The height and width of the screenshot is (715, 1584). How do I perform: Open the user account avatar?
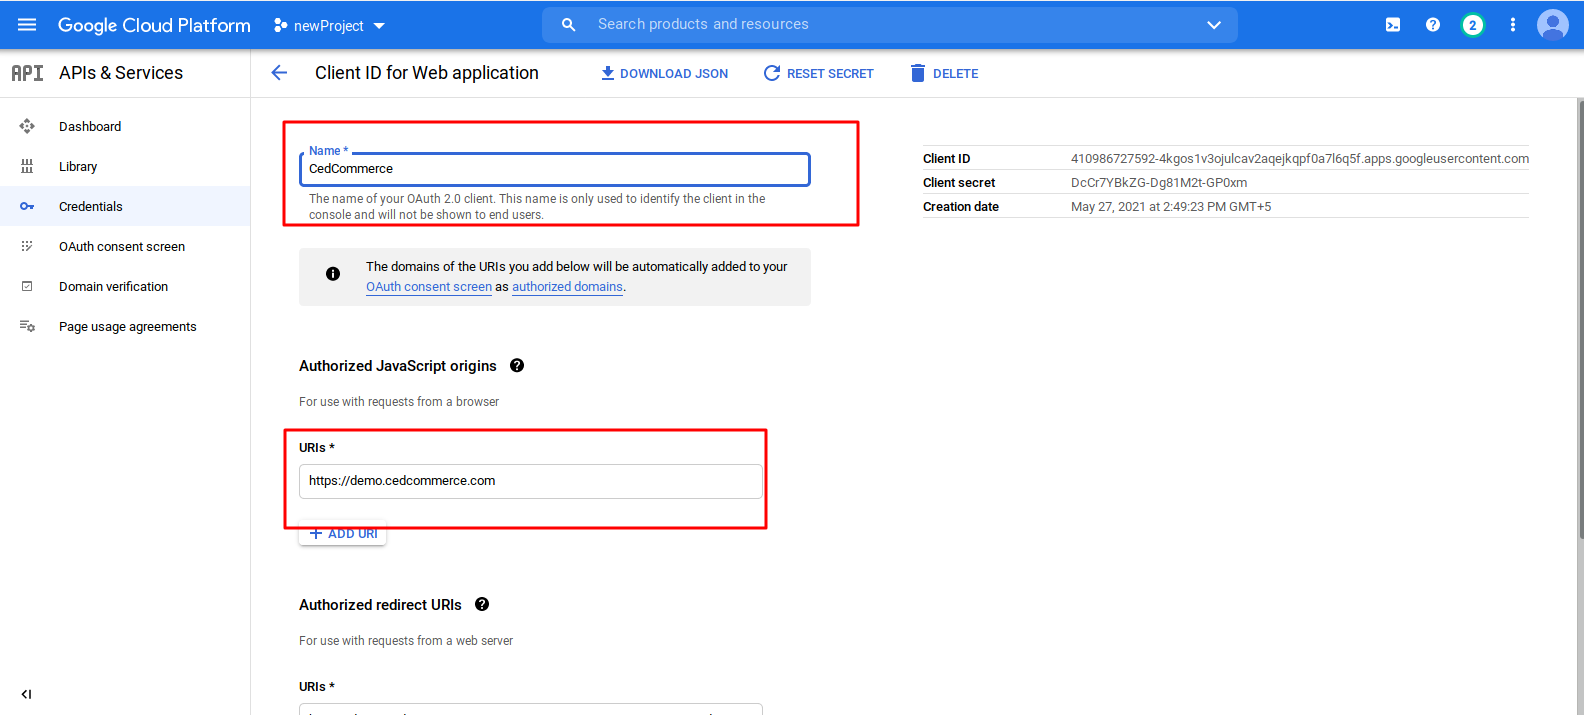click(1553, 25)
